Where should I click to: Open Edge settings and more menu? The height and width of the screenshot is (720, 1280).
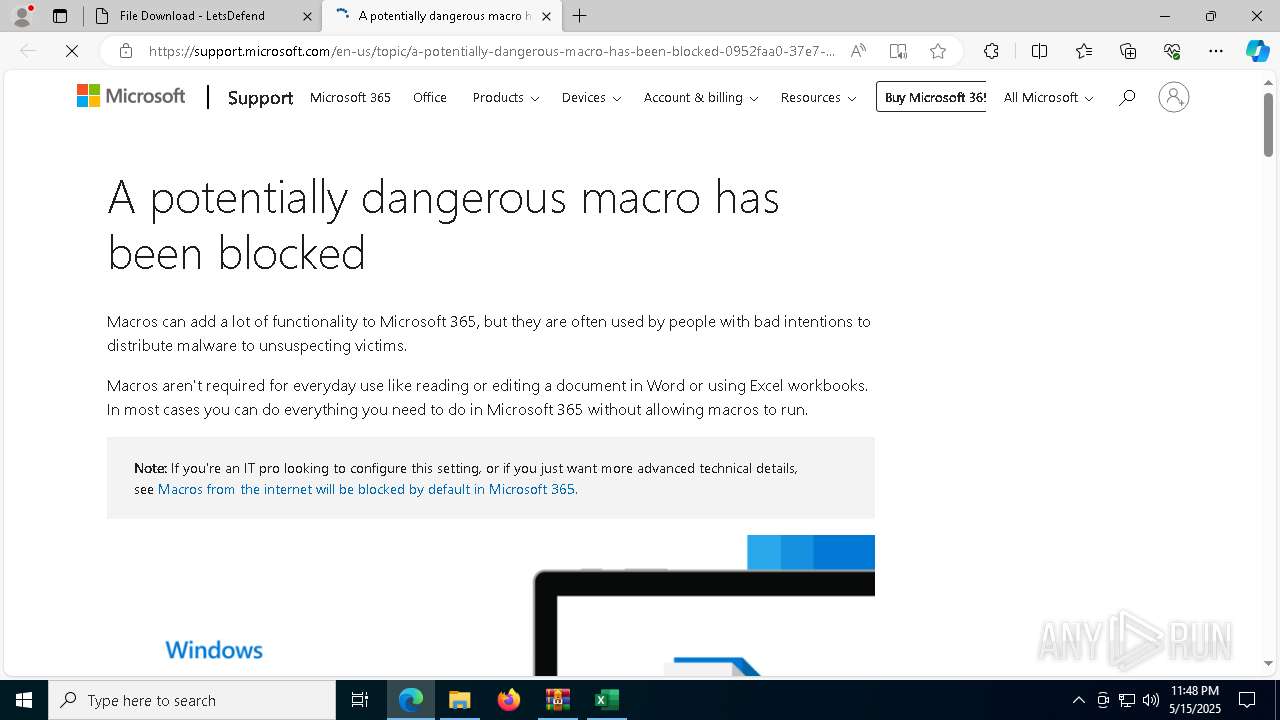tap(1216, 51)
